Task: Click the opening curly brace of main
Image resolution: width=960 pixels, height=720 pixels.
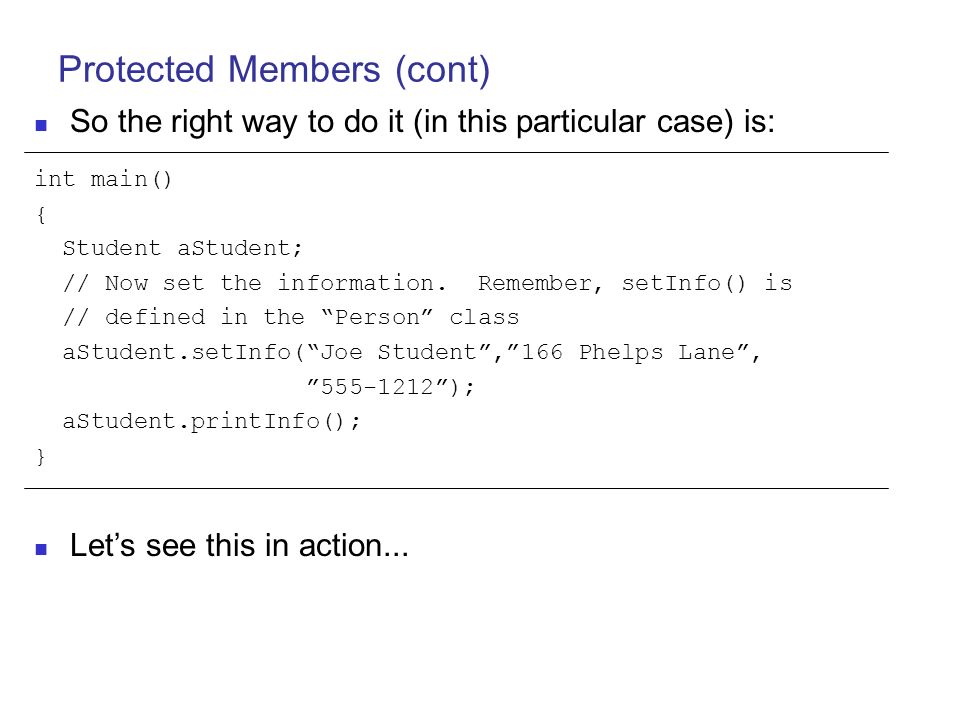Action: pos(41,215)
